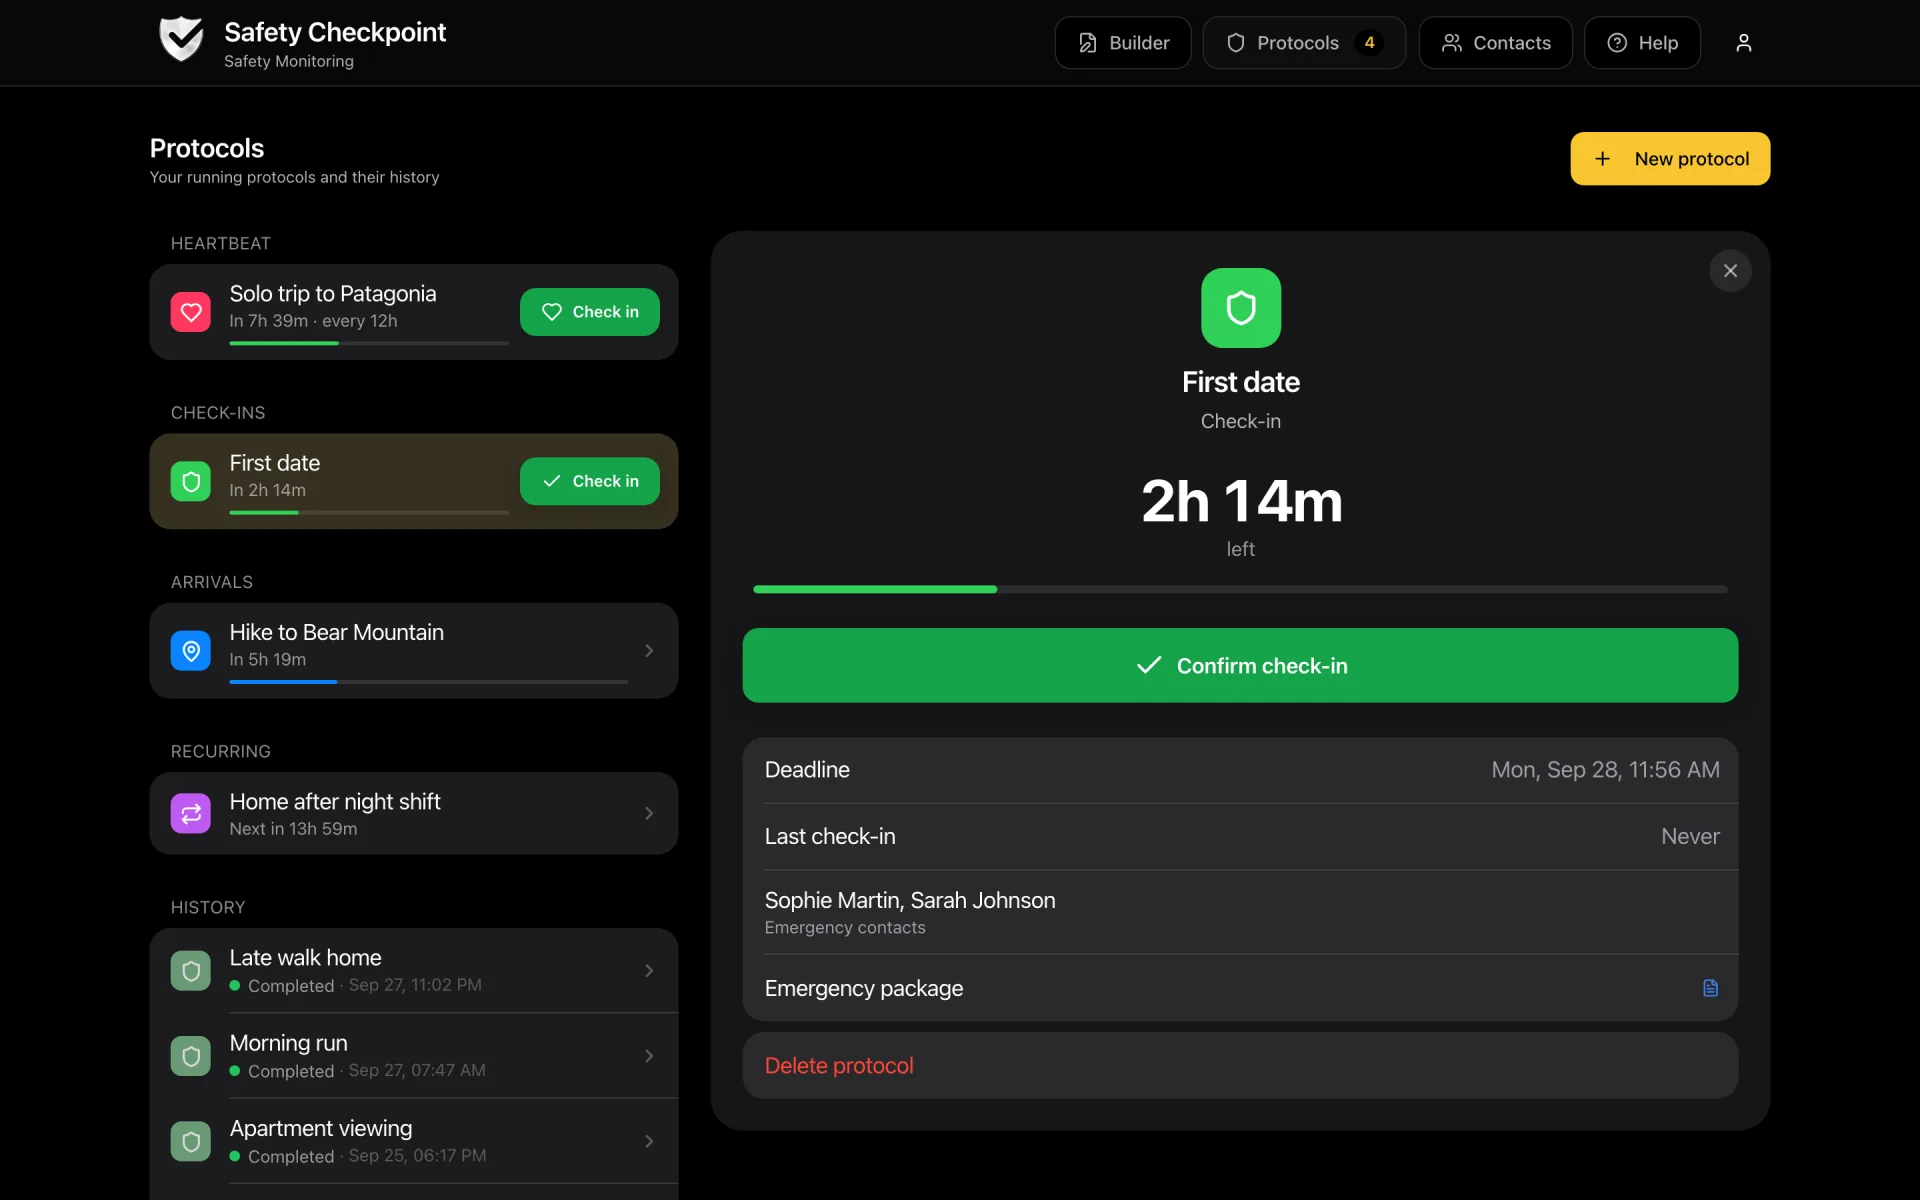Click the Morning run shield icon

190,1055
